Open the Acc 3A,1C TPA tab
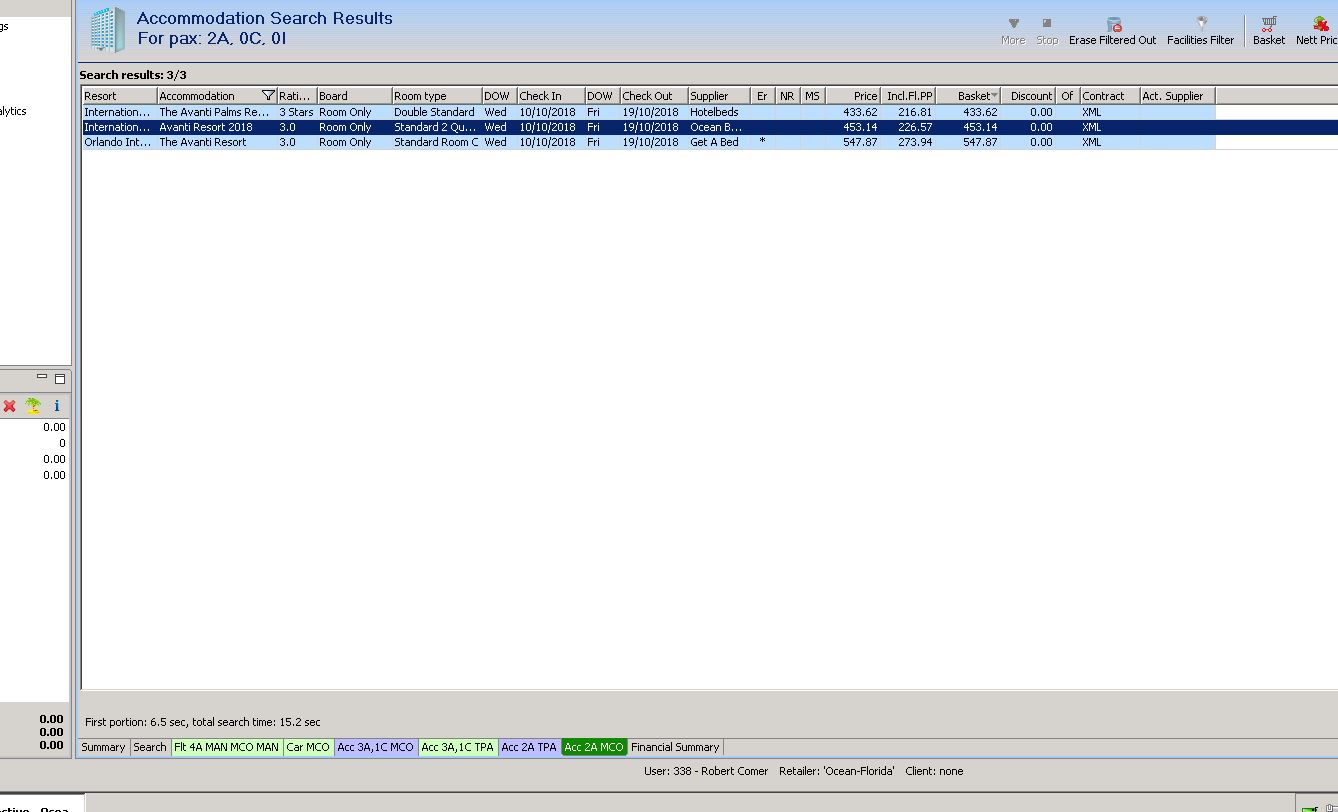The width and height of the screenshot is (1338, 812). [458, 747]
